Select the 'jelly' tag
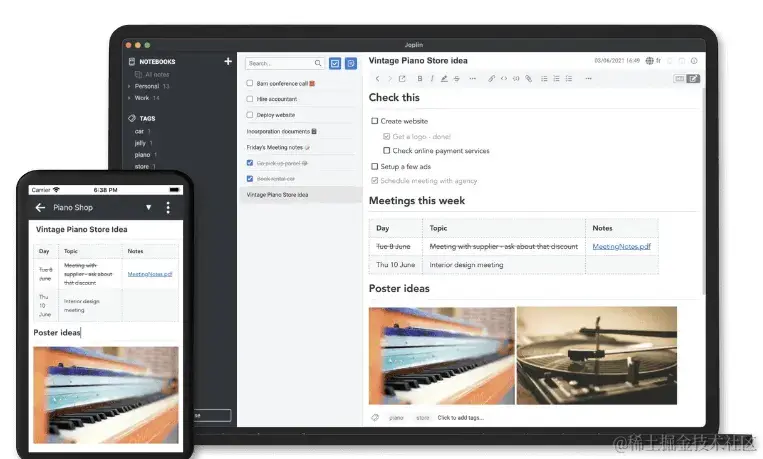Image resolution: width=763 pixels, height=459 pixels. (x=140, y=143)
